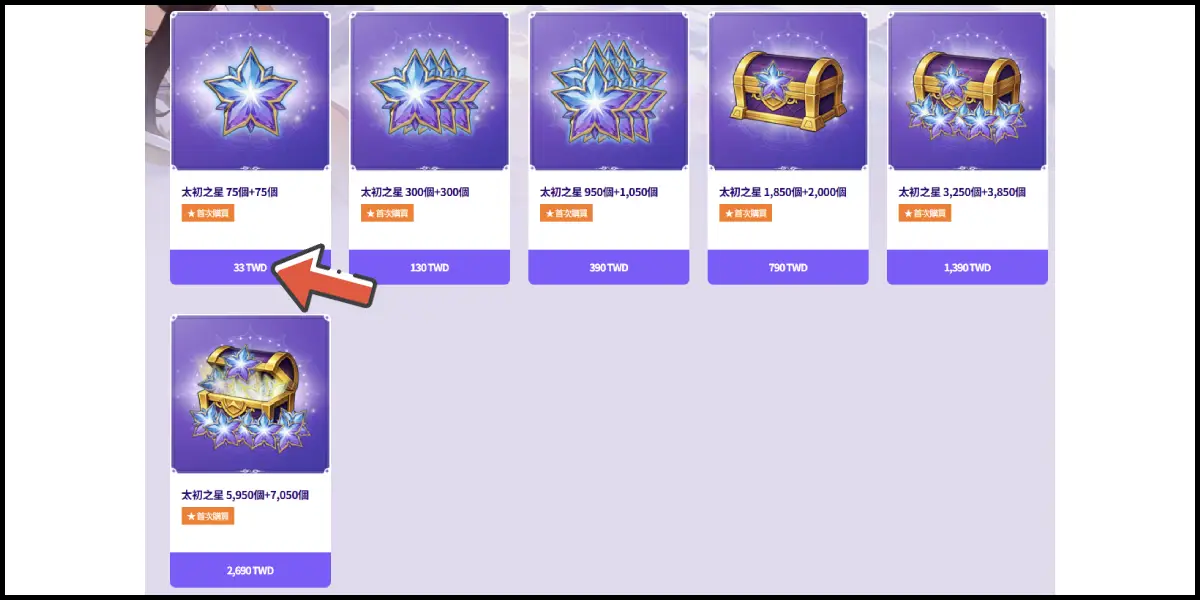
Task: Select the chest with stars 3,250+3,850 pack image
Action: coord(967,91)
